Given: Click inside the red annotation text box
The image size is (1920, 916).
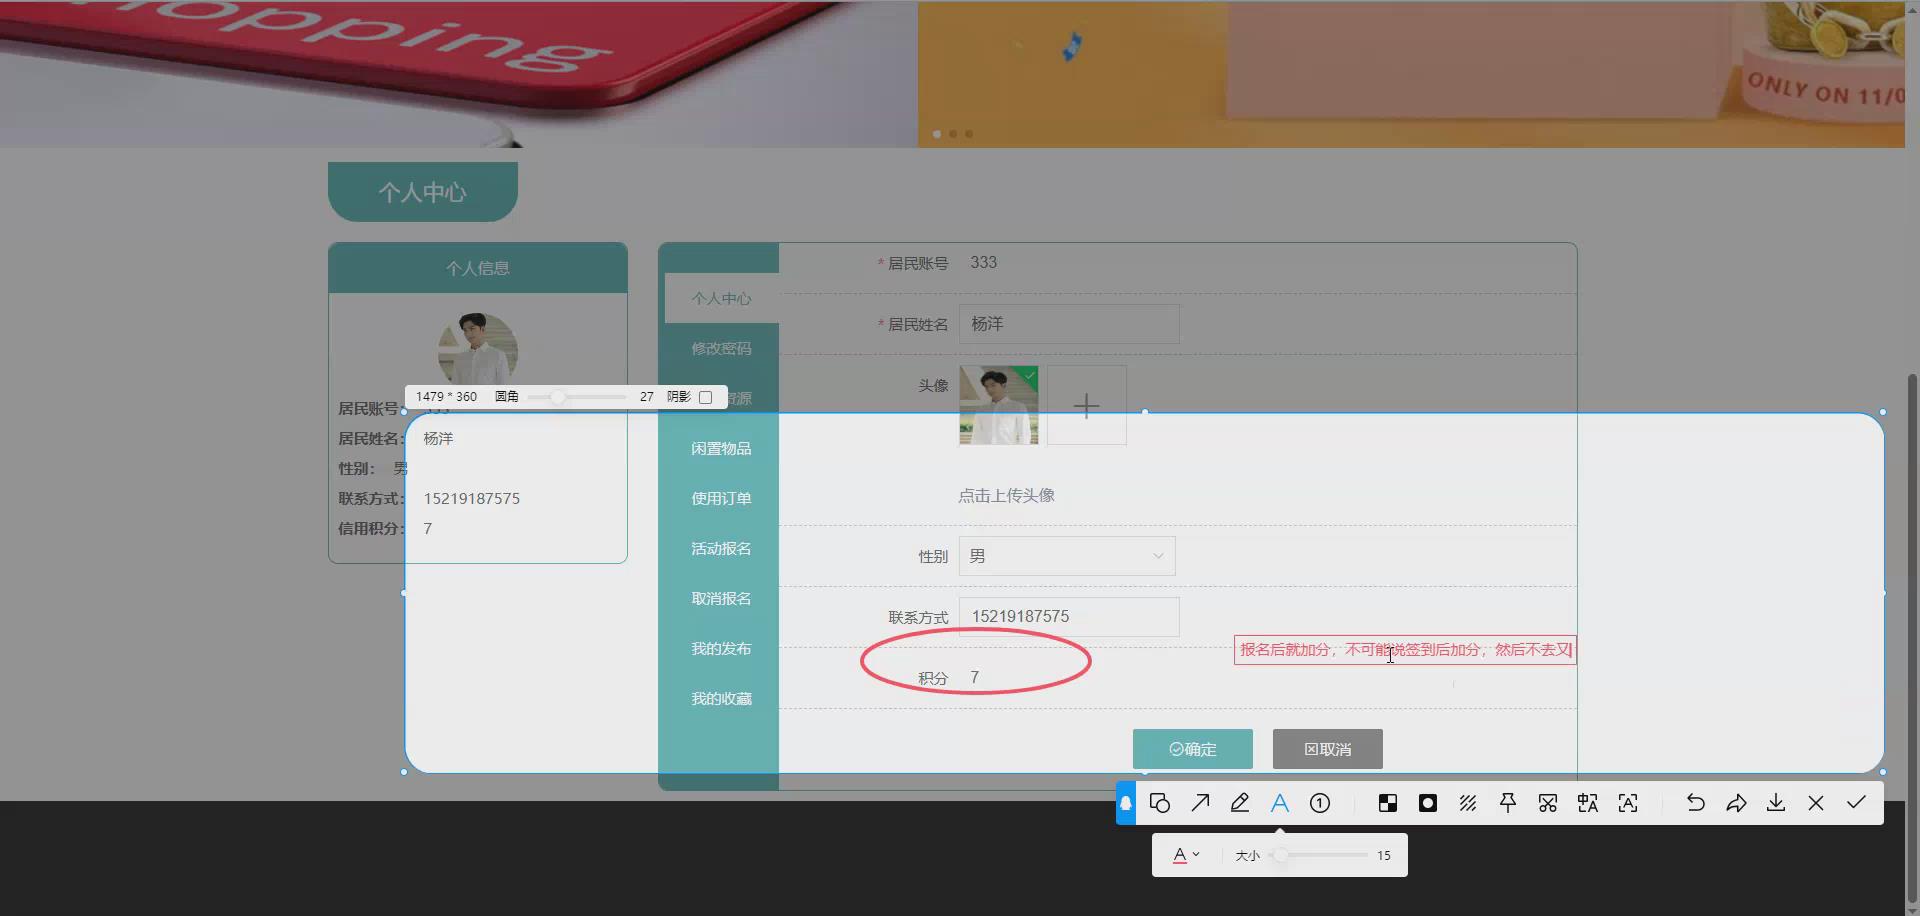Looking at the screenshot, I should tap(1405, 650).
